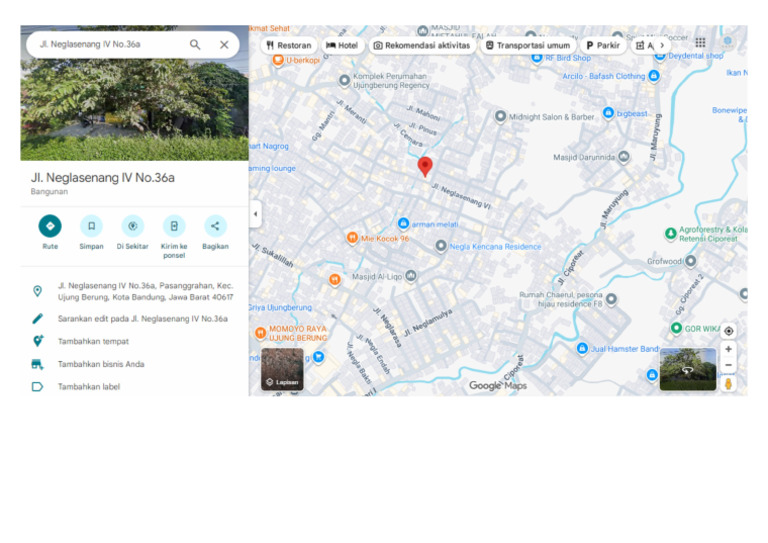Select arman melati shop marker

click(x=403, y=224)
